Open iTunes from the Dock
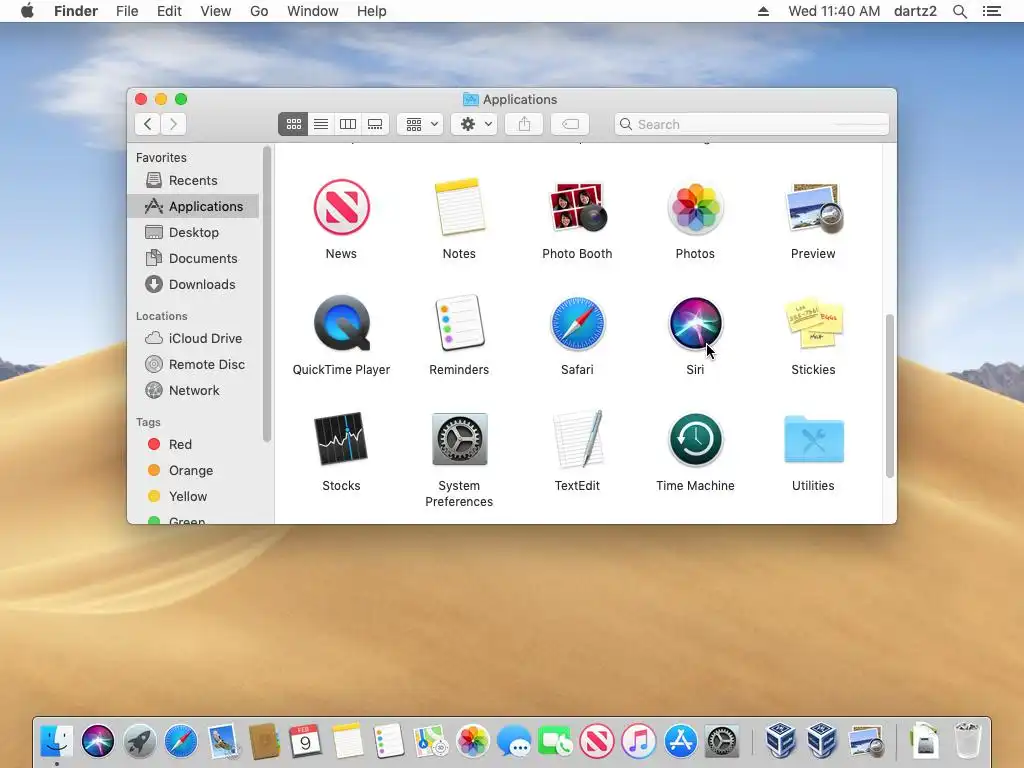The height and width of the screenshot is (768, 1024). point(638,741)
